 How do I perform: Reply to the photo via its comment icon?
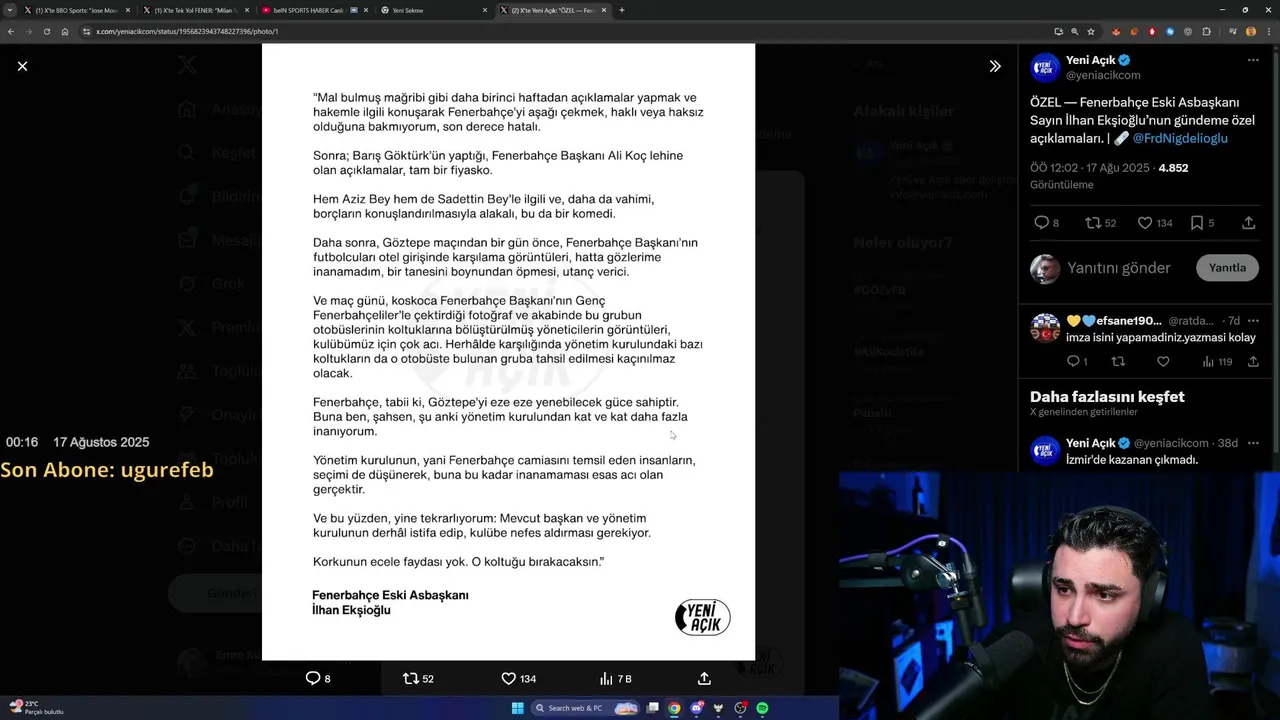point(313,678)
